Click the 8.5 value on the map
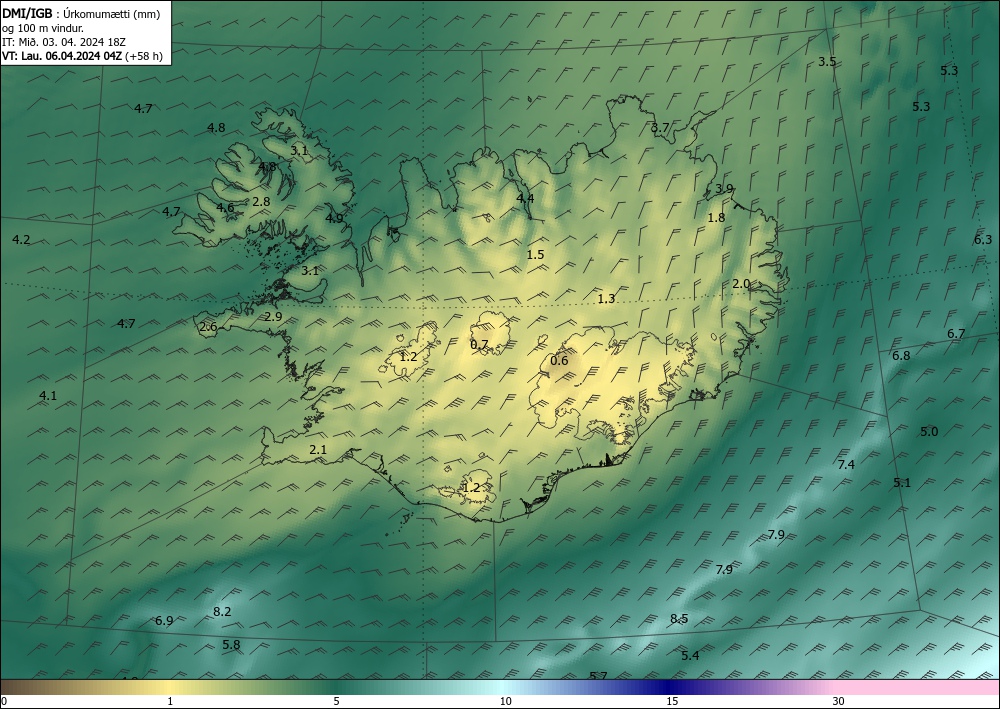1000x709 pixels. click(679, 618)
